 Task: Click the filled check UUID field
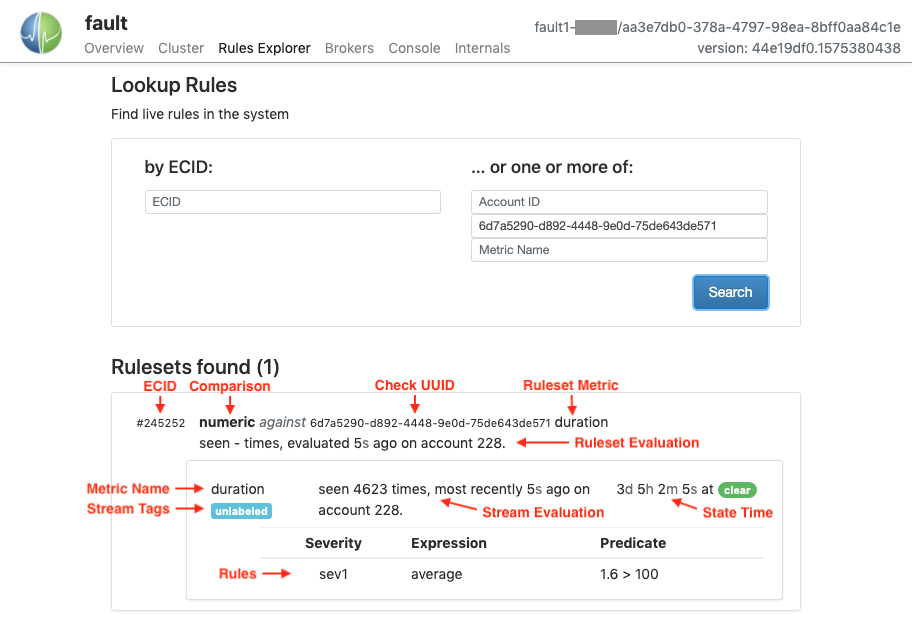point(618,226)
